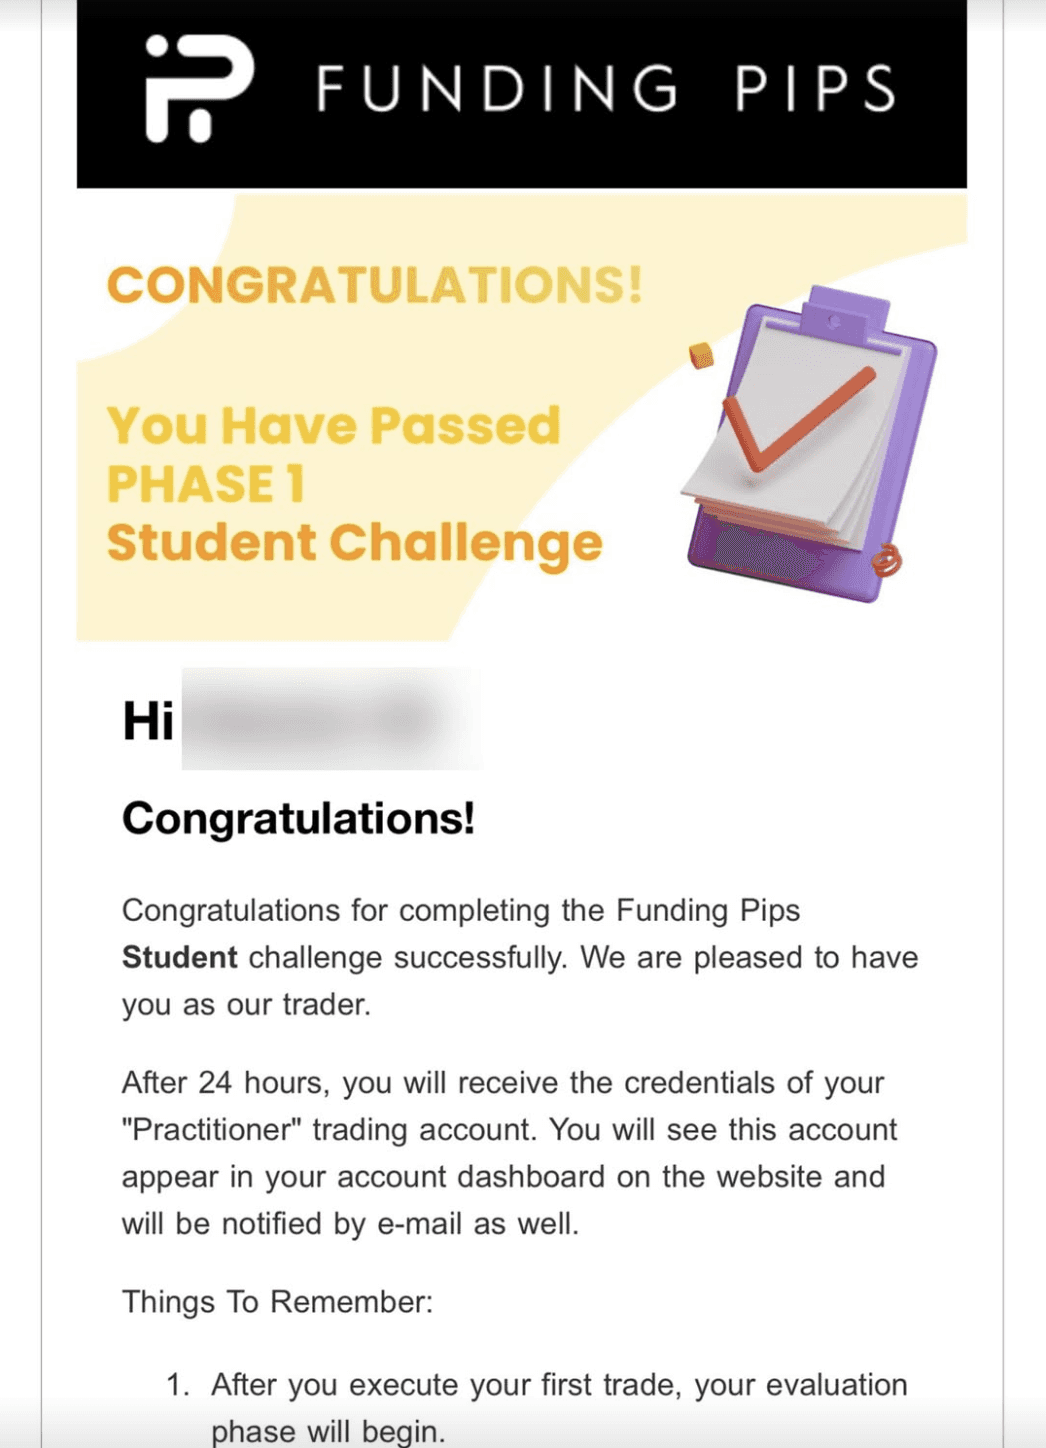
Task: Click the FUNDING PIPS header wordmark
Action: 606,88
